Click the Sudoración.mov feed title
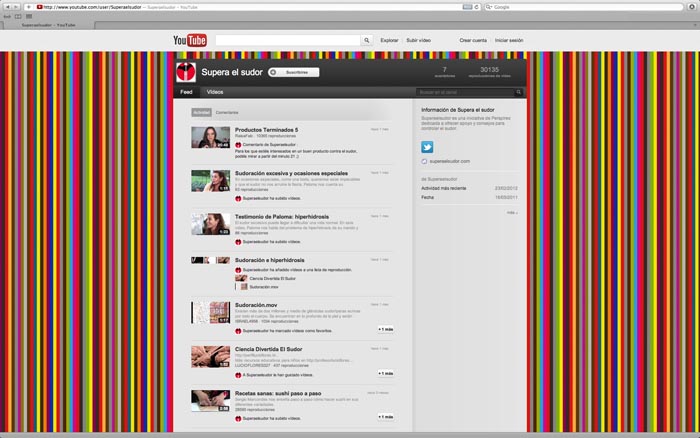The width and height of the screenshot is (700, 438). click(256, 305)
